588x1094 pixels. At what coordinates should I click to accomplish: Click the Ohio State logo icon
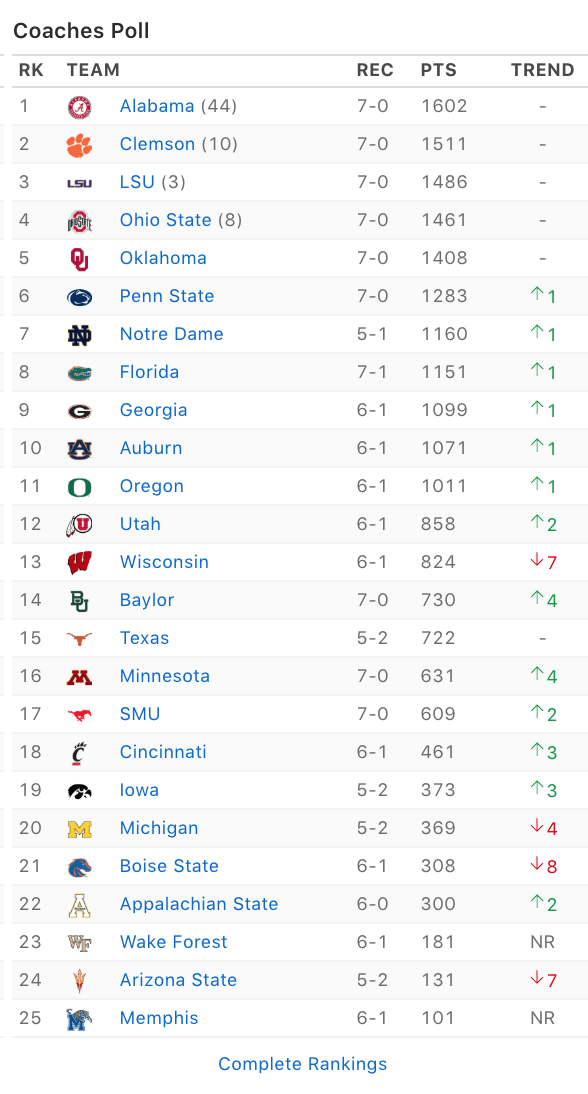click(80, 220)
